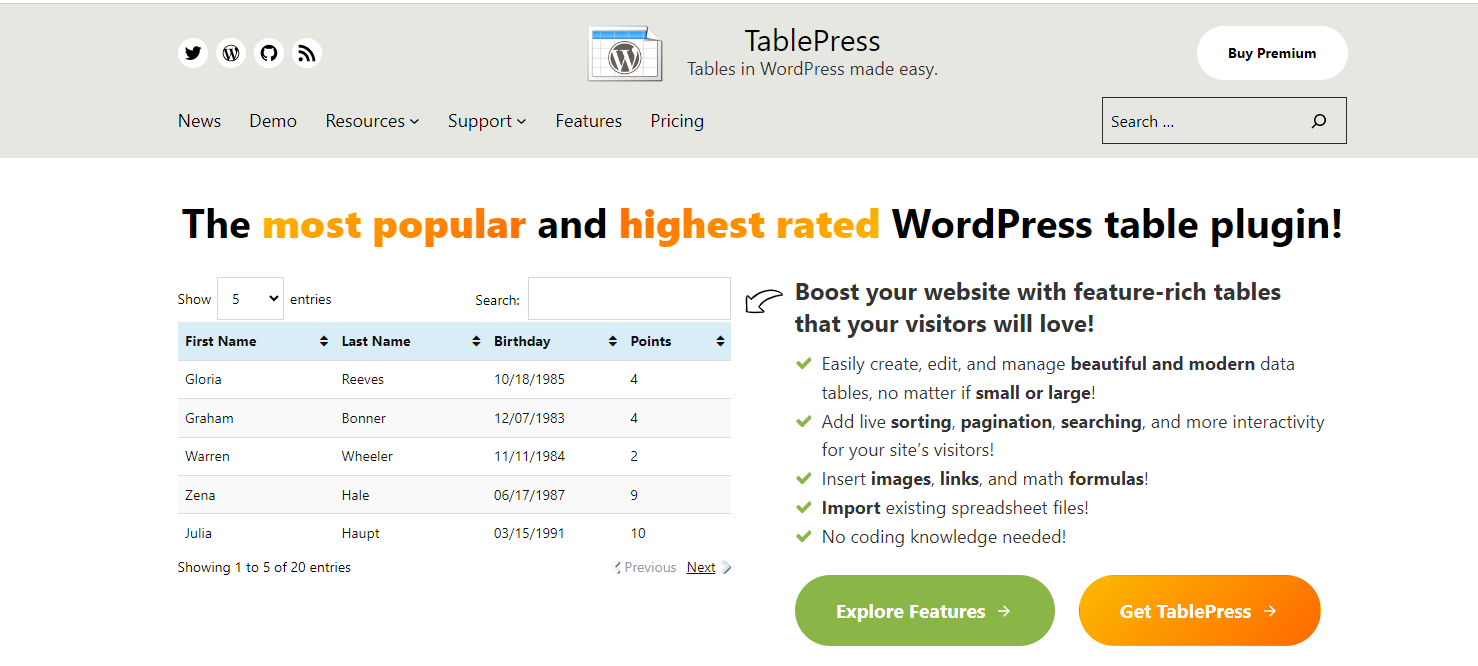Click the birthday 03/15/1991
The width and height of the screenshot is (1478, 666).
[529, 533]
